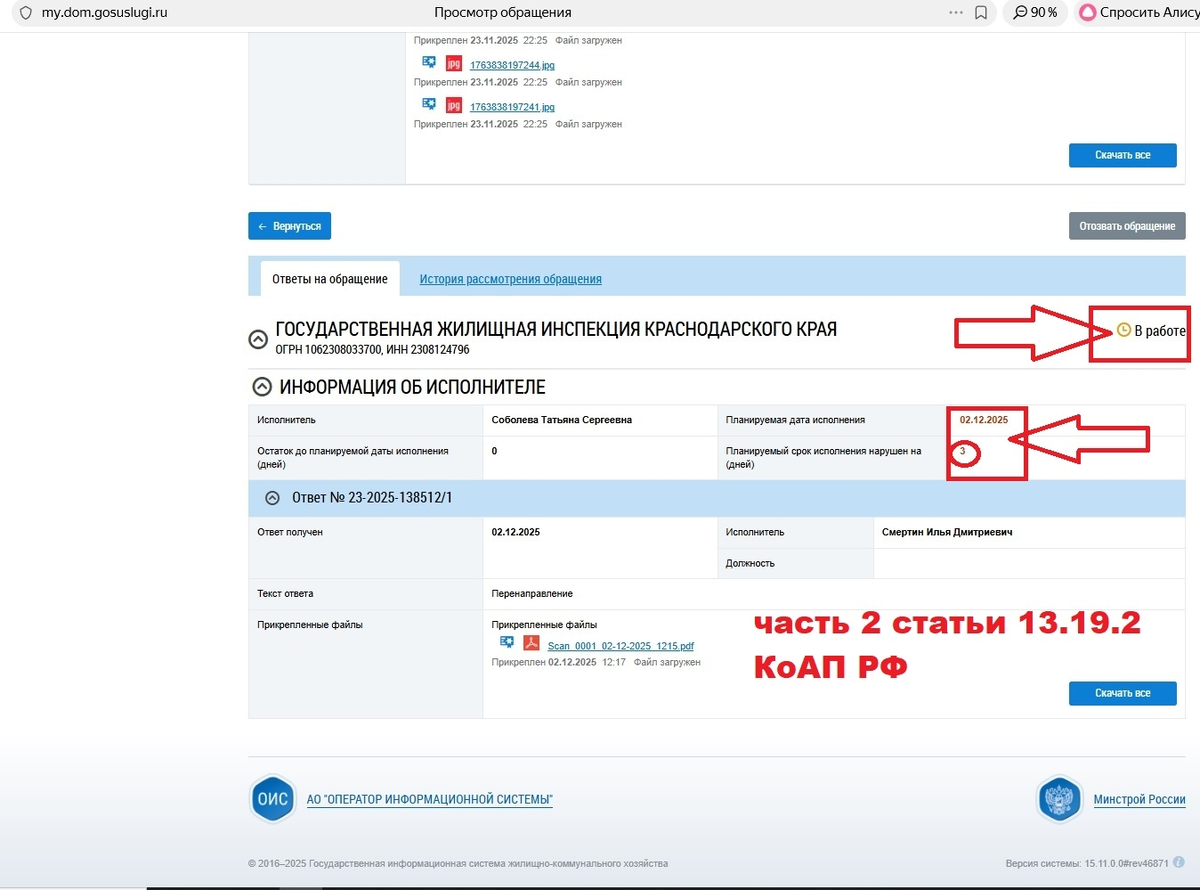Image resolution: width=1200 pixels, height=890 pixels.
Task: Open the Спросить Алису assistant
Action: pyautogui.click(x=1137, y=13)
